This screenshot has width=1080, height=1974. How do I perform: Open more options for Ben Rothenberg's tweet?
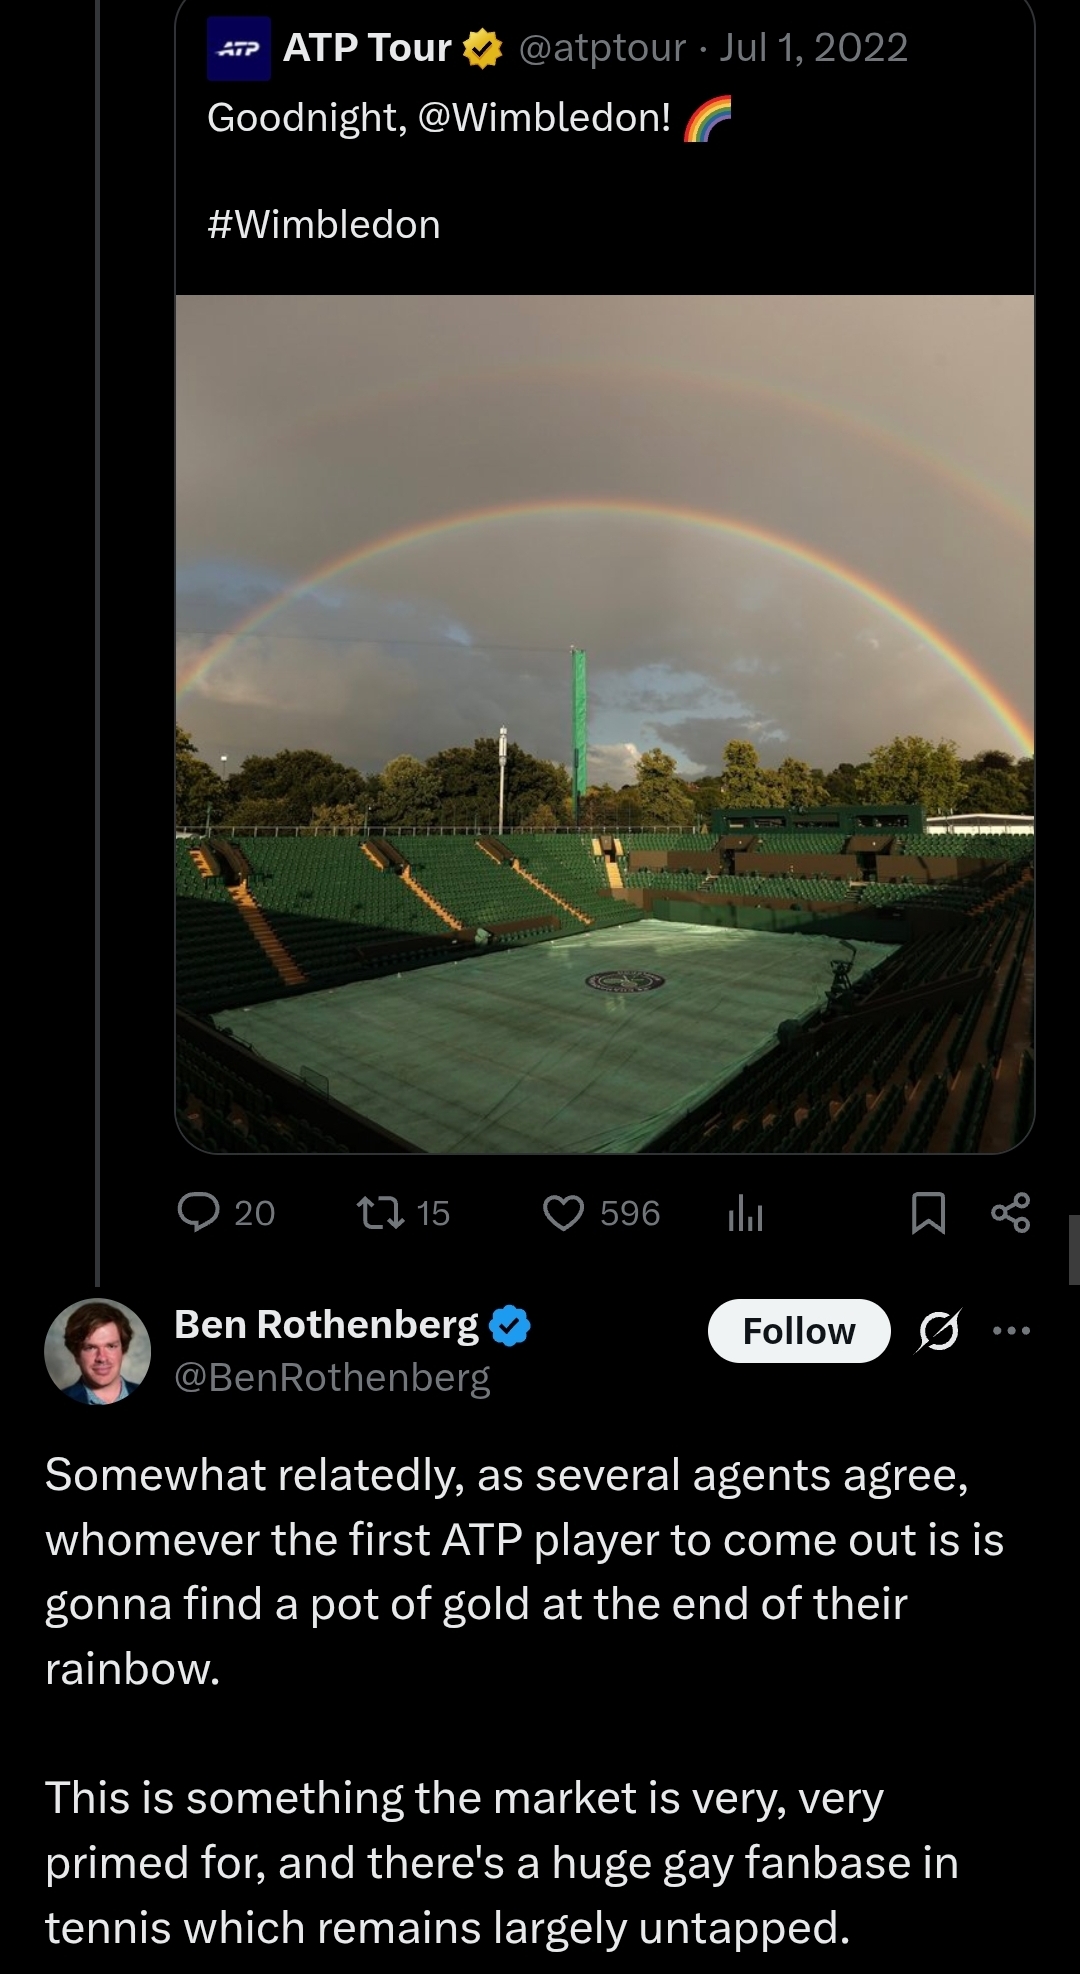(x=1011, y=1331)
